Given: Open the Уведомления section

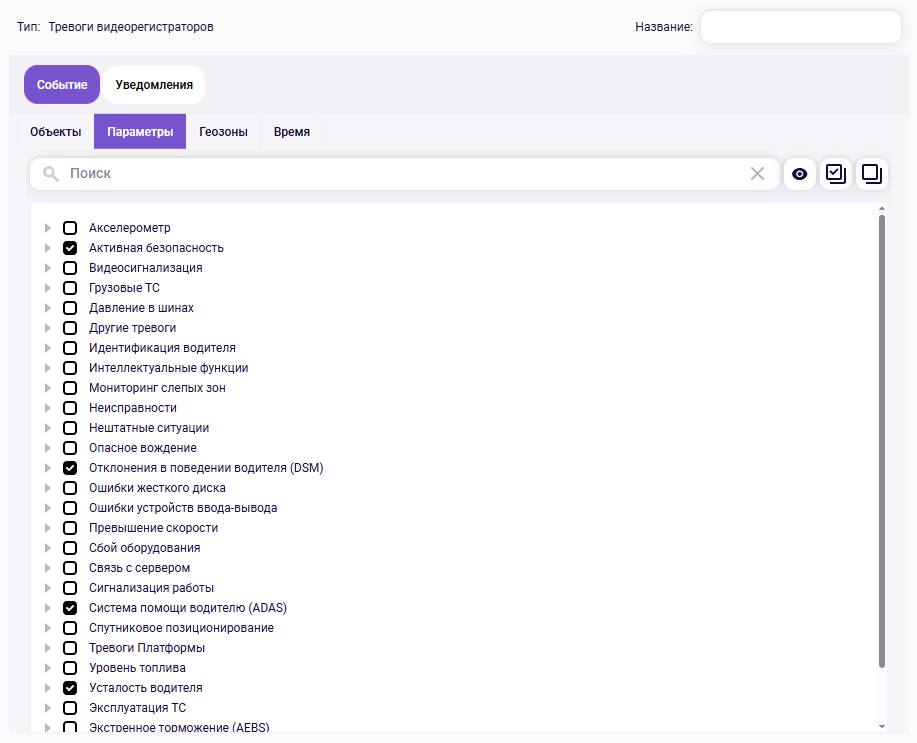Looking at the screenshot, I should point(154,85).
